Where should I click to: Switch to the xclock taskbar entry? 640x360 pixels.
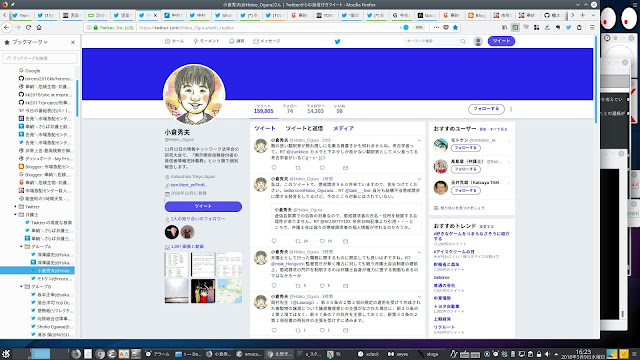click(x=369, y=354)
